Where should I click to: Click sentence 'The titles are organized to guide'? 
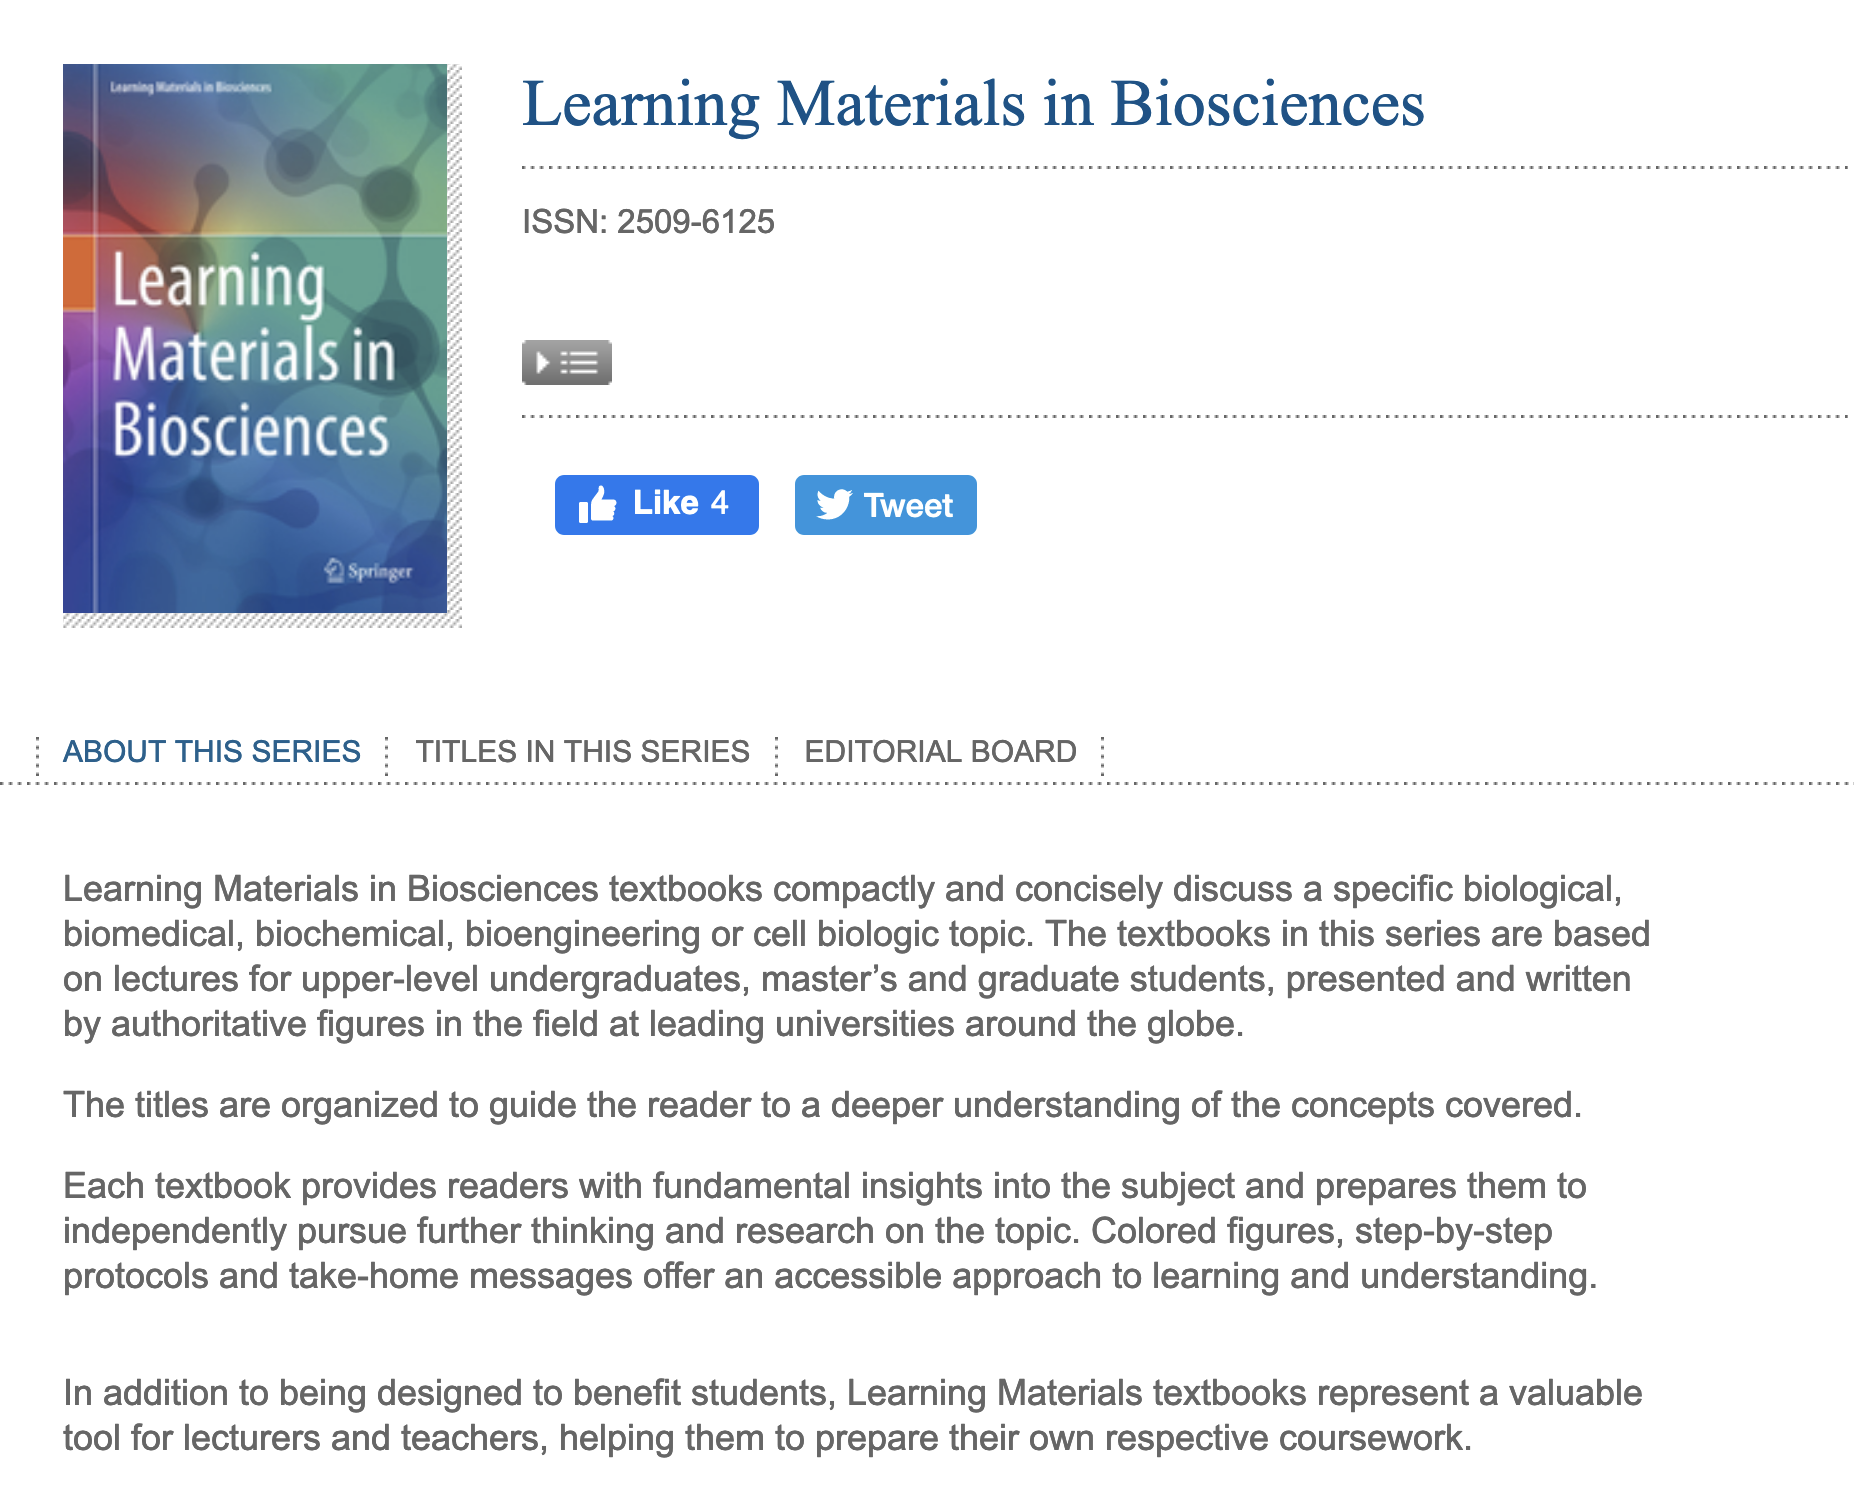pyautogui.click(x=822, y=1105)
